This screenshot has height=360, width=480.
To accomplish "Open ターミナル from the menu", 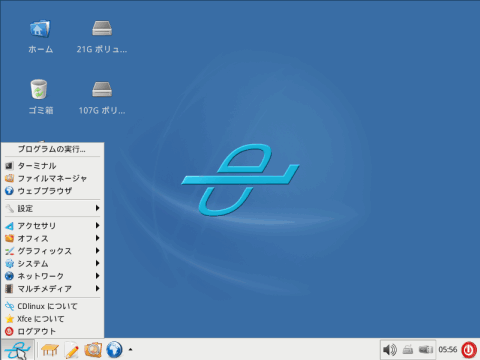I will pos(53,166).
